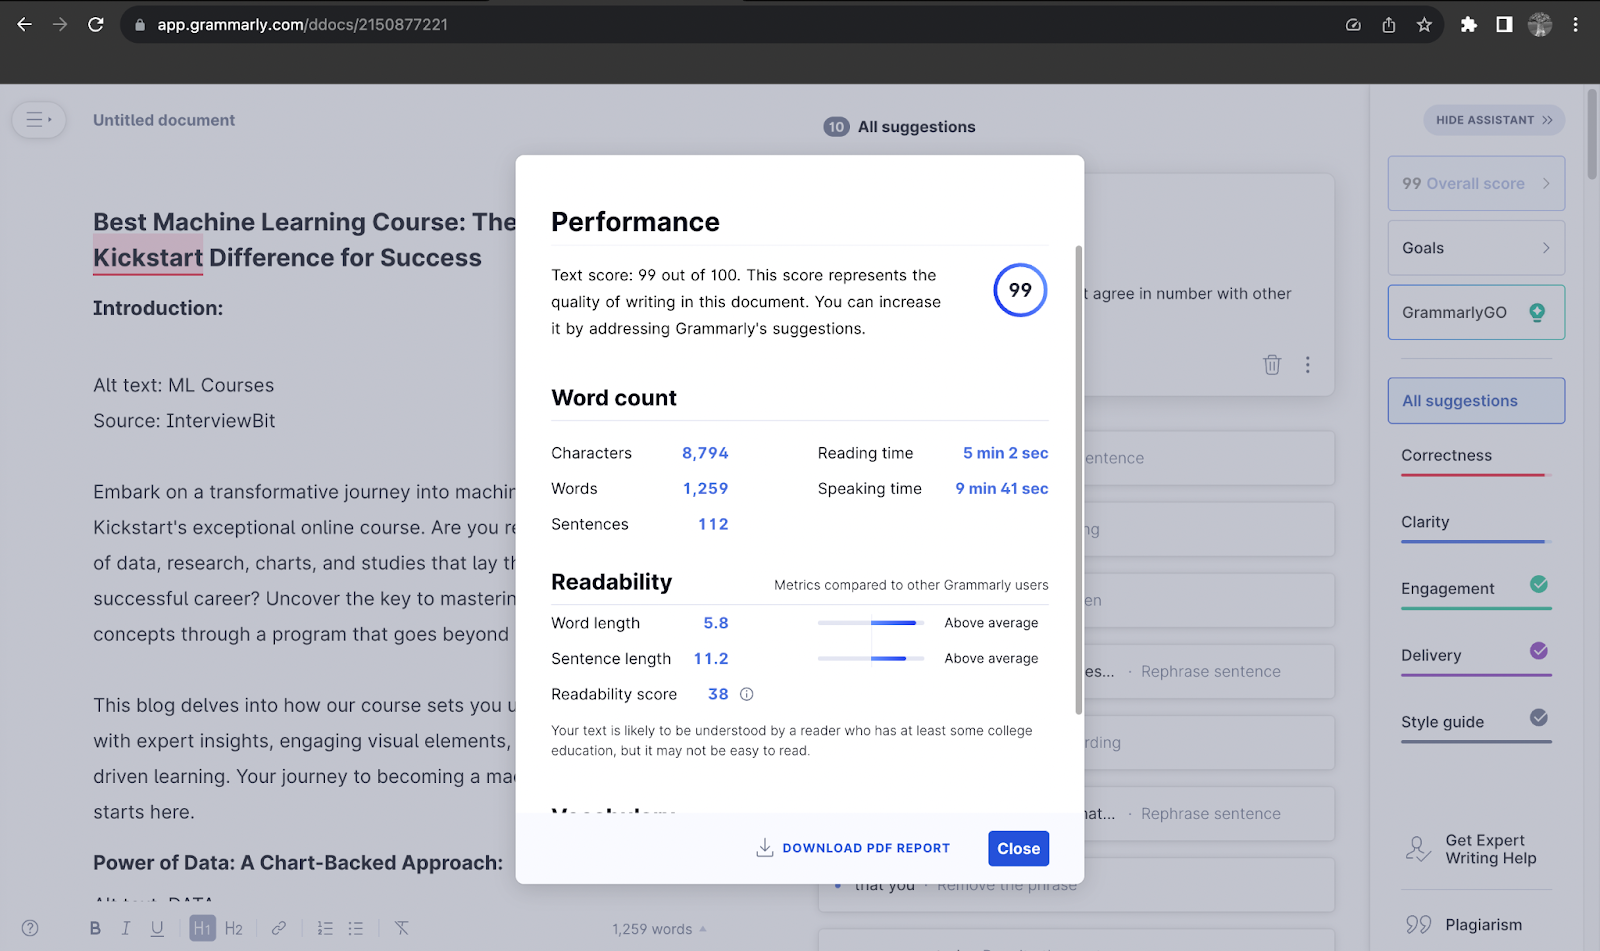The height and width of the screenshot is (951, 1600).
Task: Clear formatting with the Tx icon
Action: pos(402,928)
